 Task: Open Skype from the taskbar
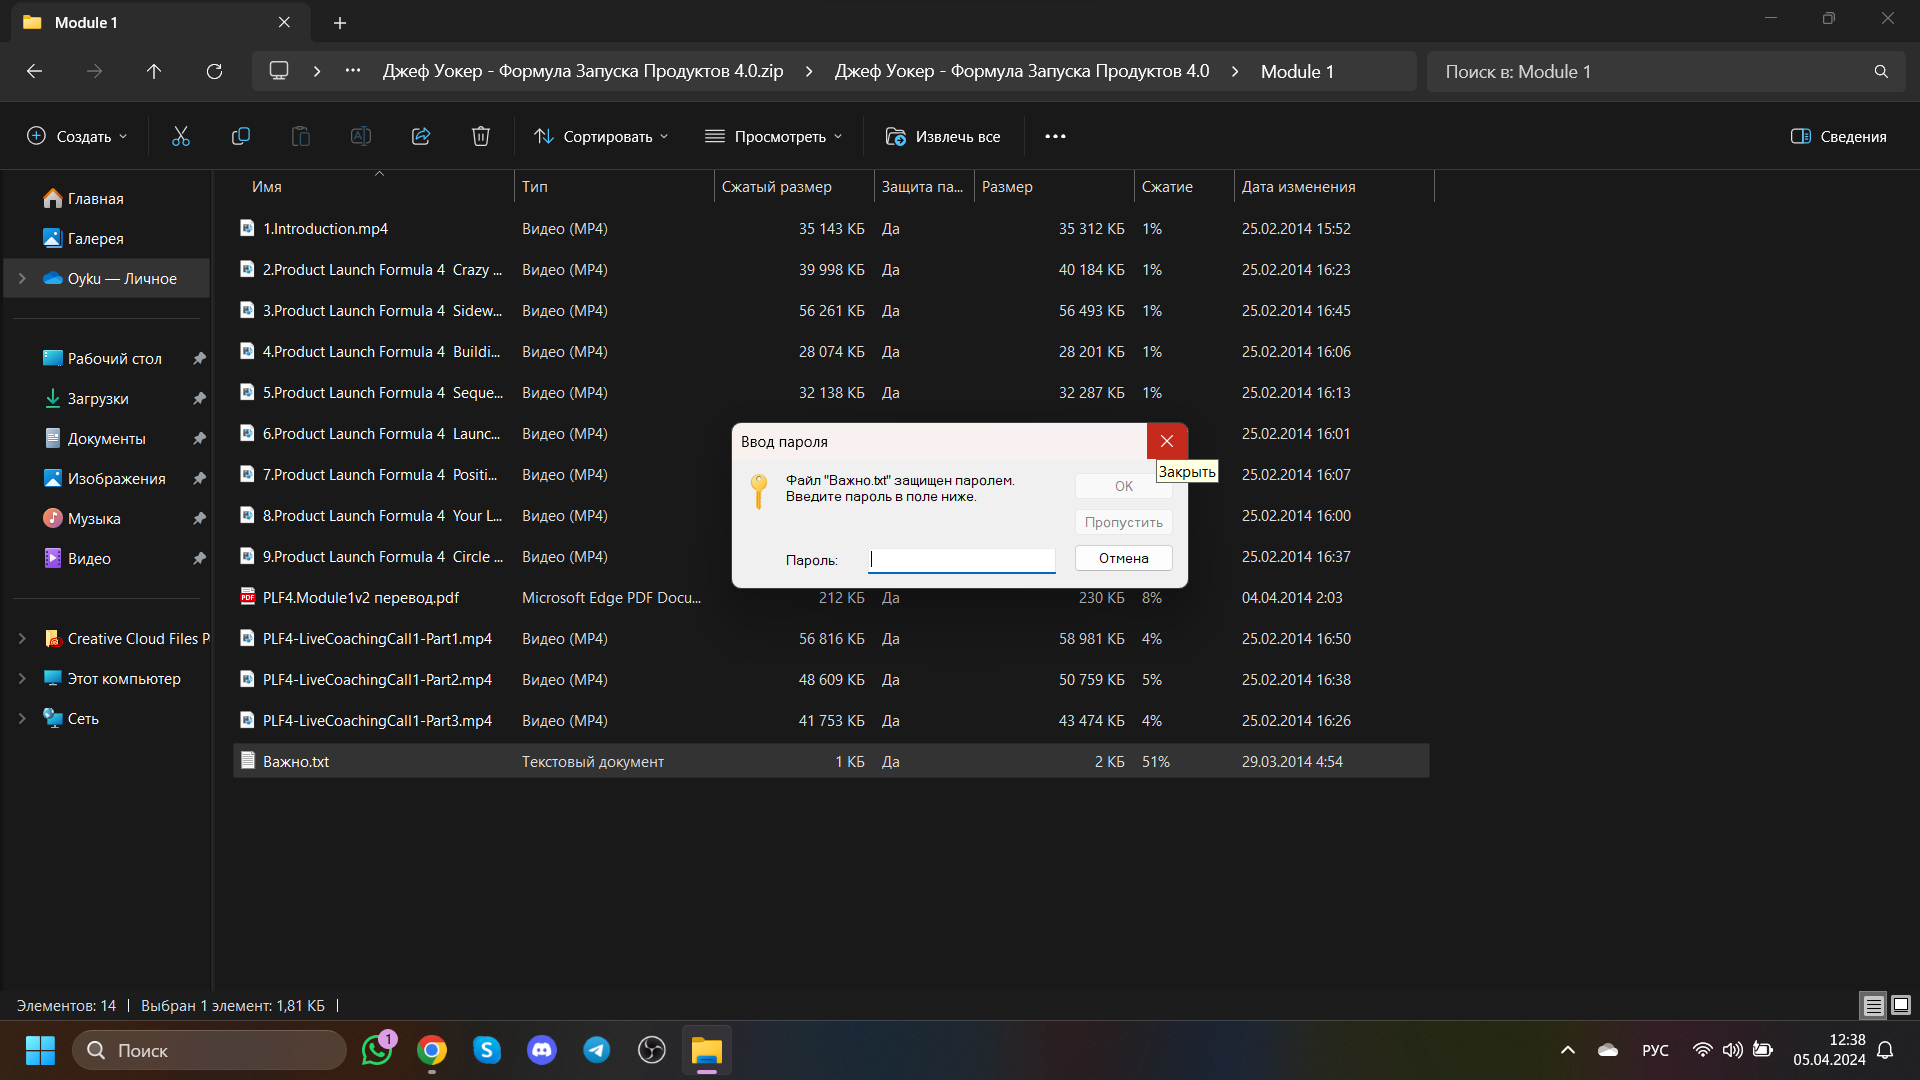pos(487,1050)
